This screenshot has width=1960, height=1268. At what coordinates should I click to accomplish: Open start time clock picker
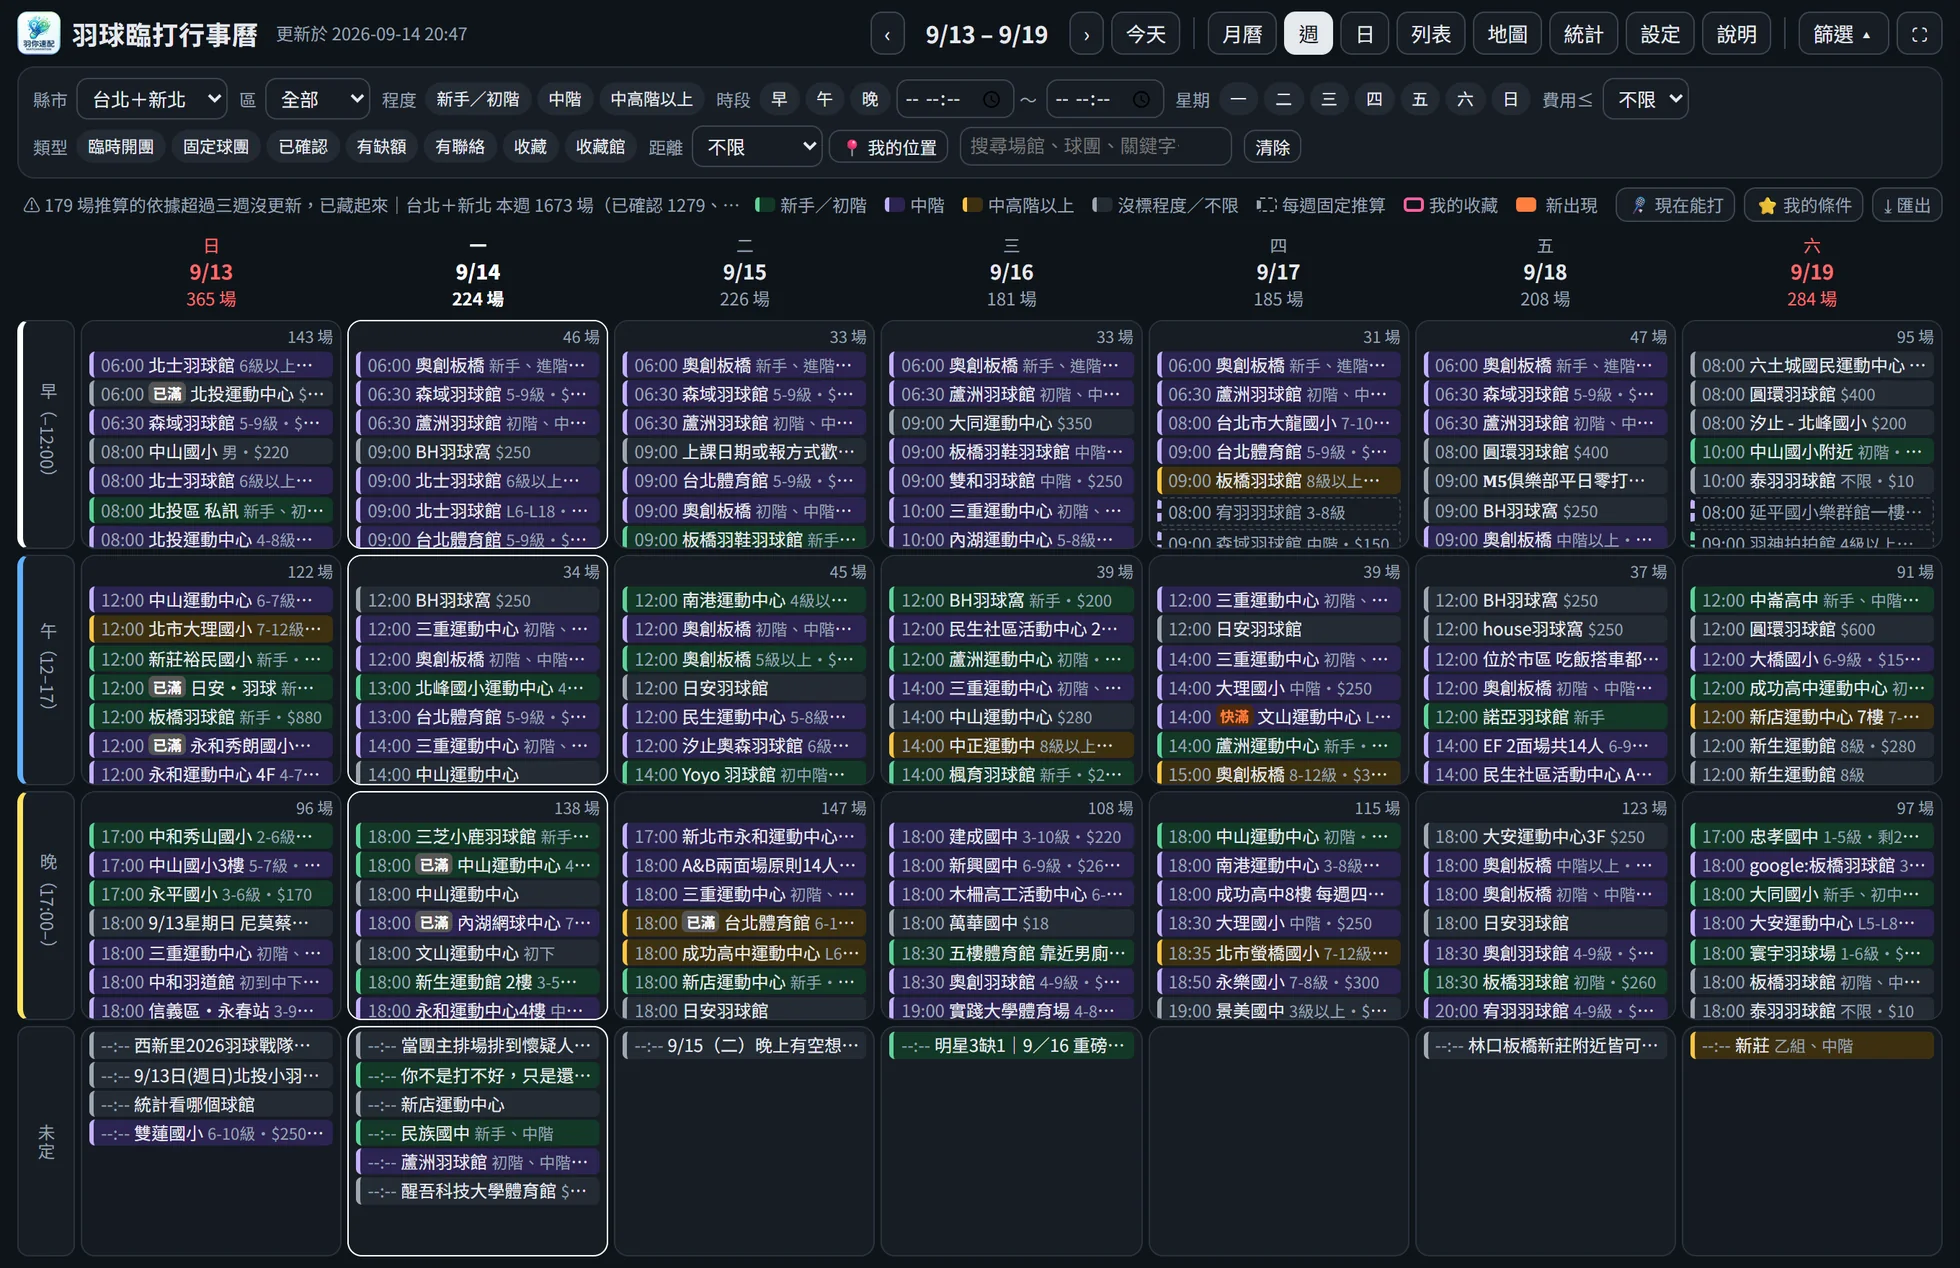991,99
